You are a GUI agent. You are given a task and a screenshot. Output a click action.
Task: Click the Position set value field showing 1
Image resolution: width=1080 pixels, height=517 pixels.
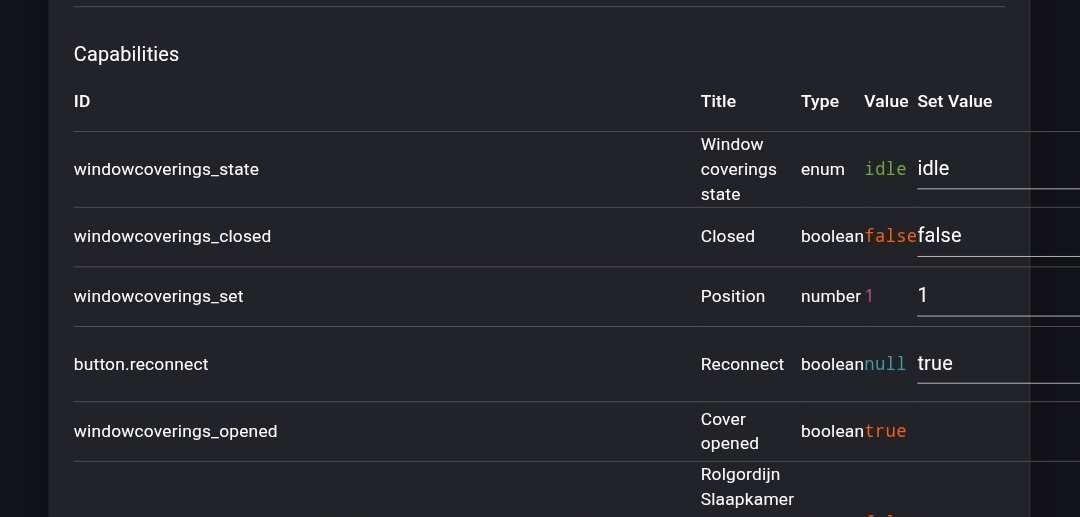[x=999, y=297]
